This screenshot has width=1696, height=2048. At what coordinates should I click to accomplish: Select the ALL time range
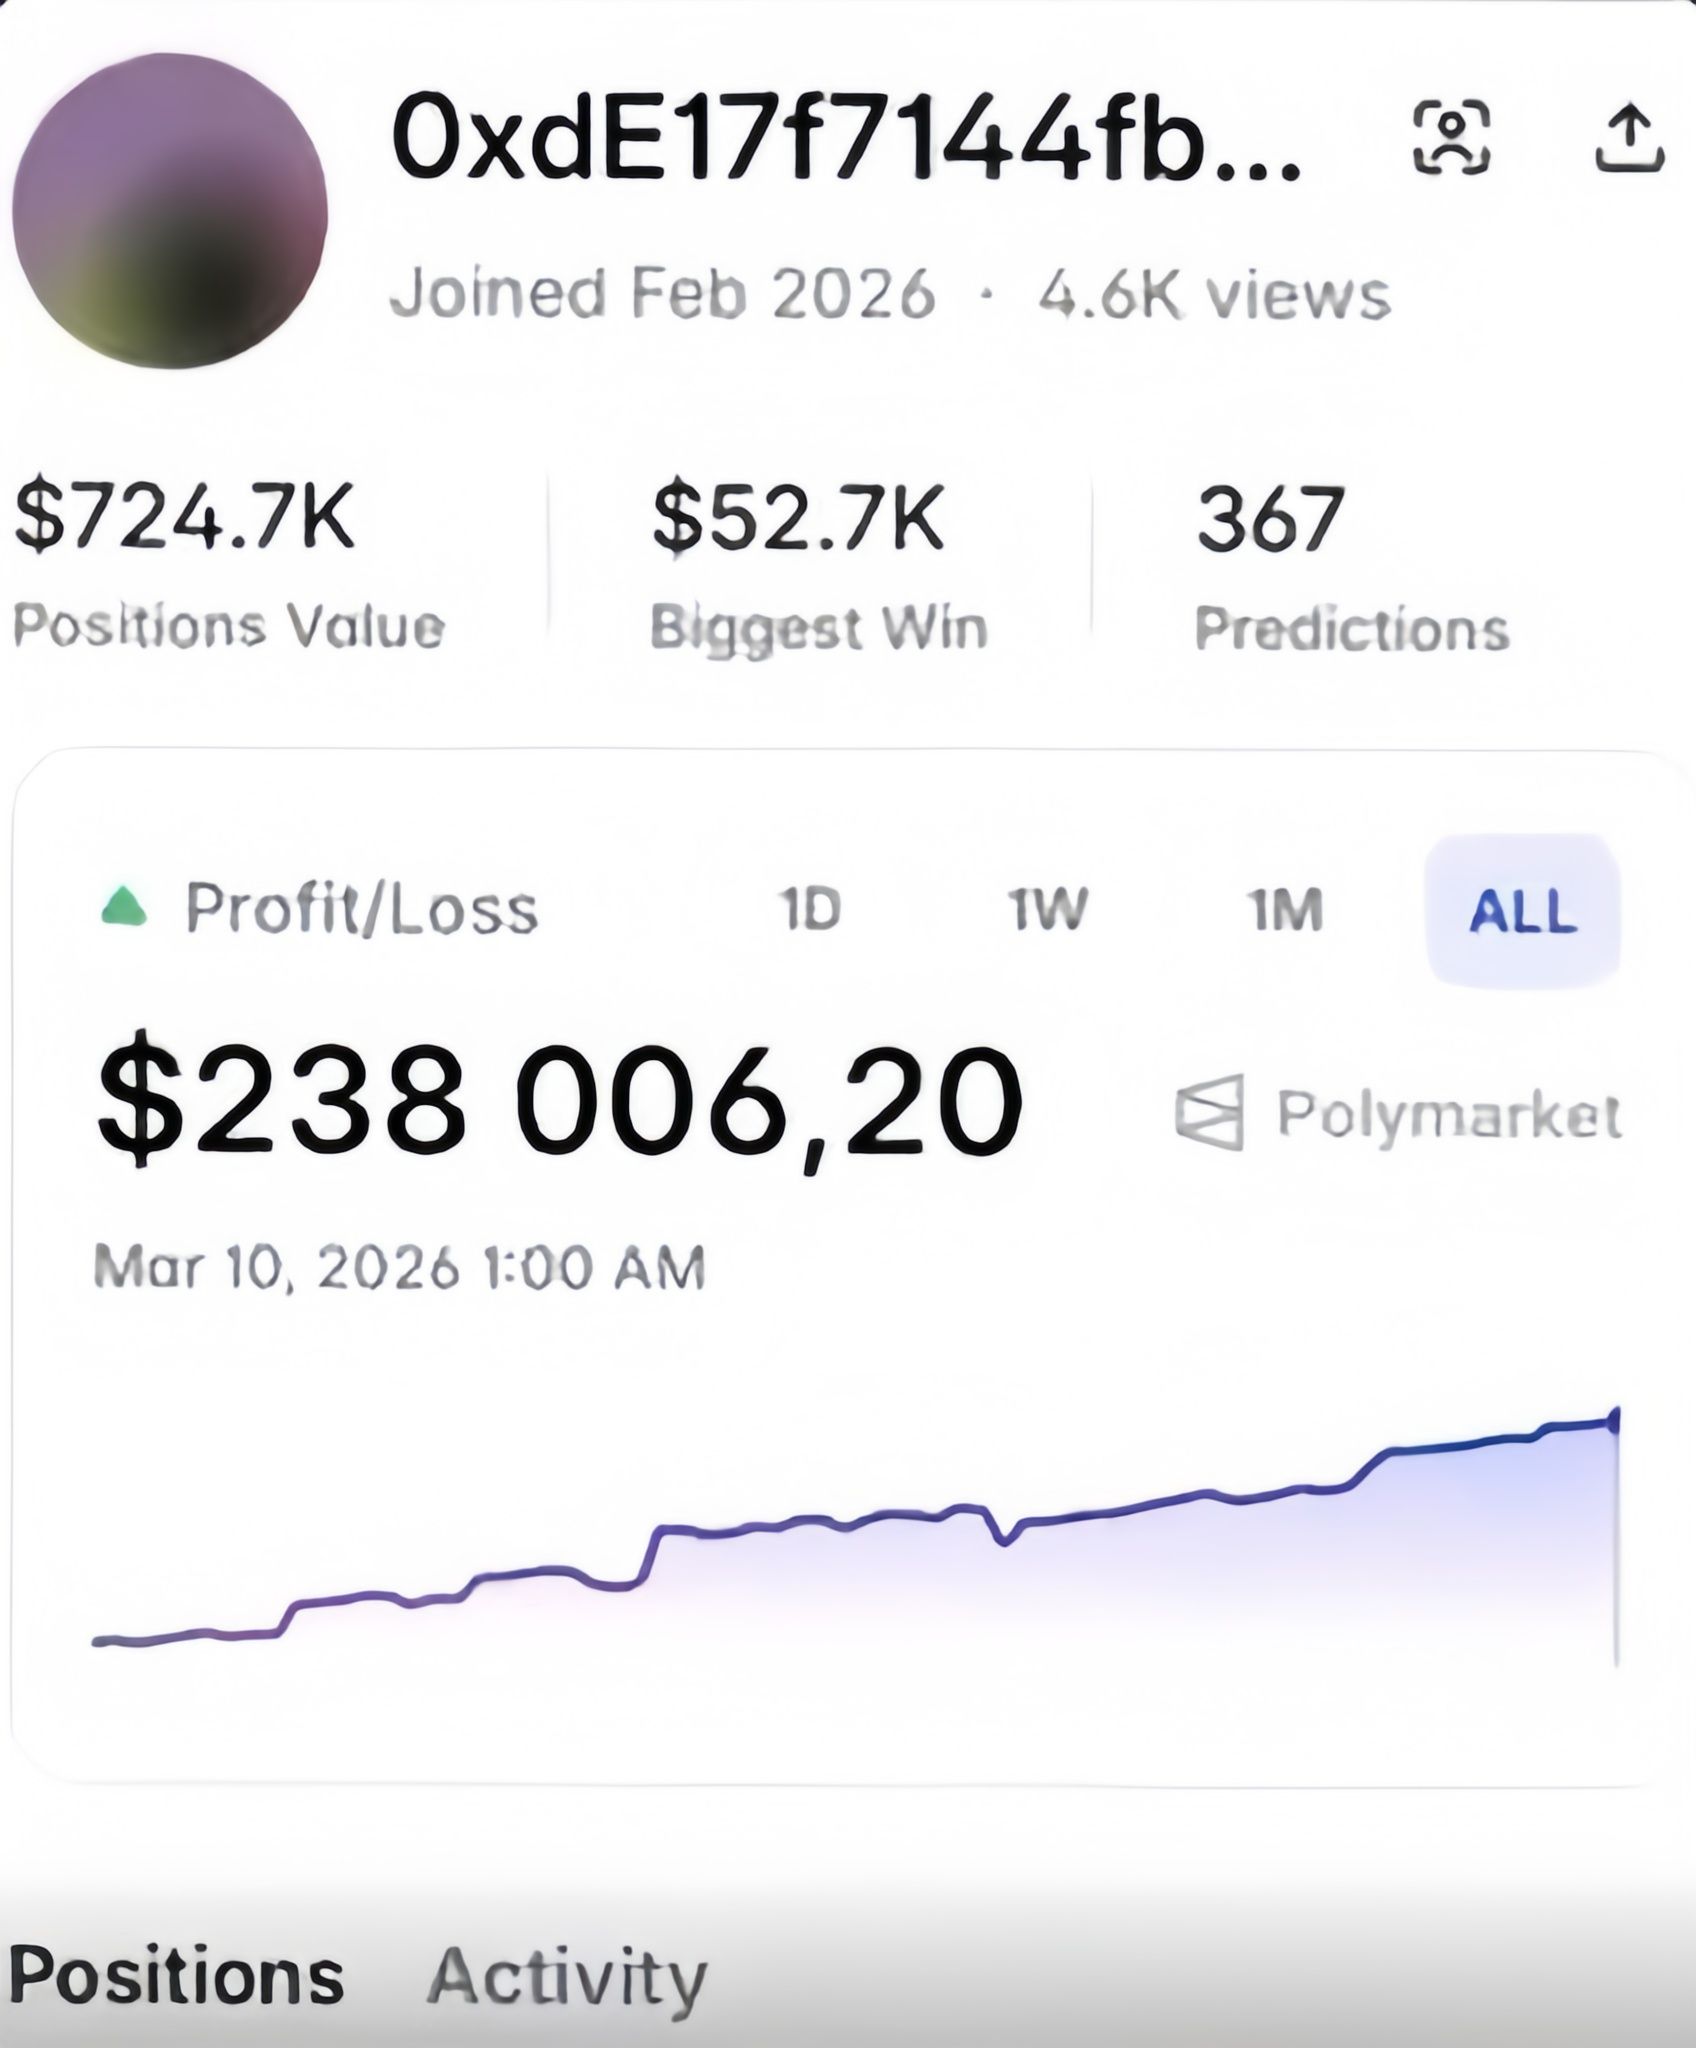click(1522, 911)
